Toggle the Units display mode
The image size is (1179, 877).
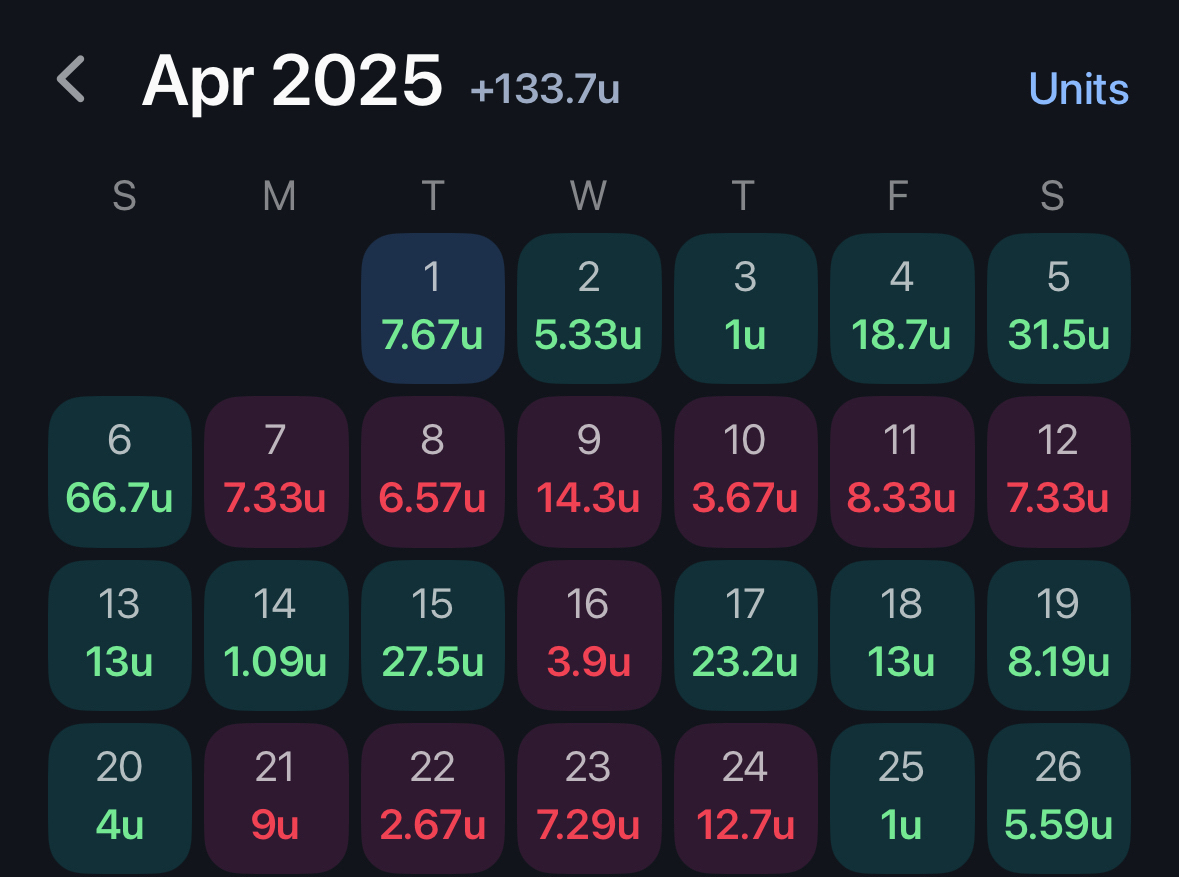[1078, 89]
